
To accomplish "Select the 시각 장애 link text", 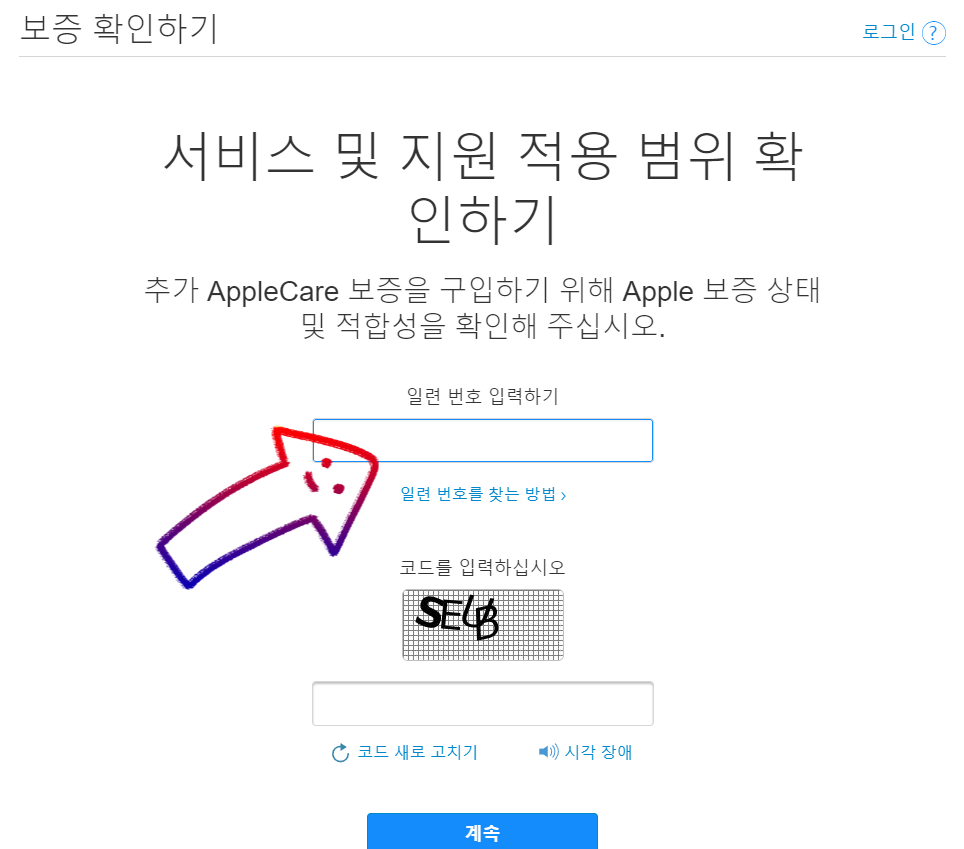I will pos(598,752).
